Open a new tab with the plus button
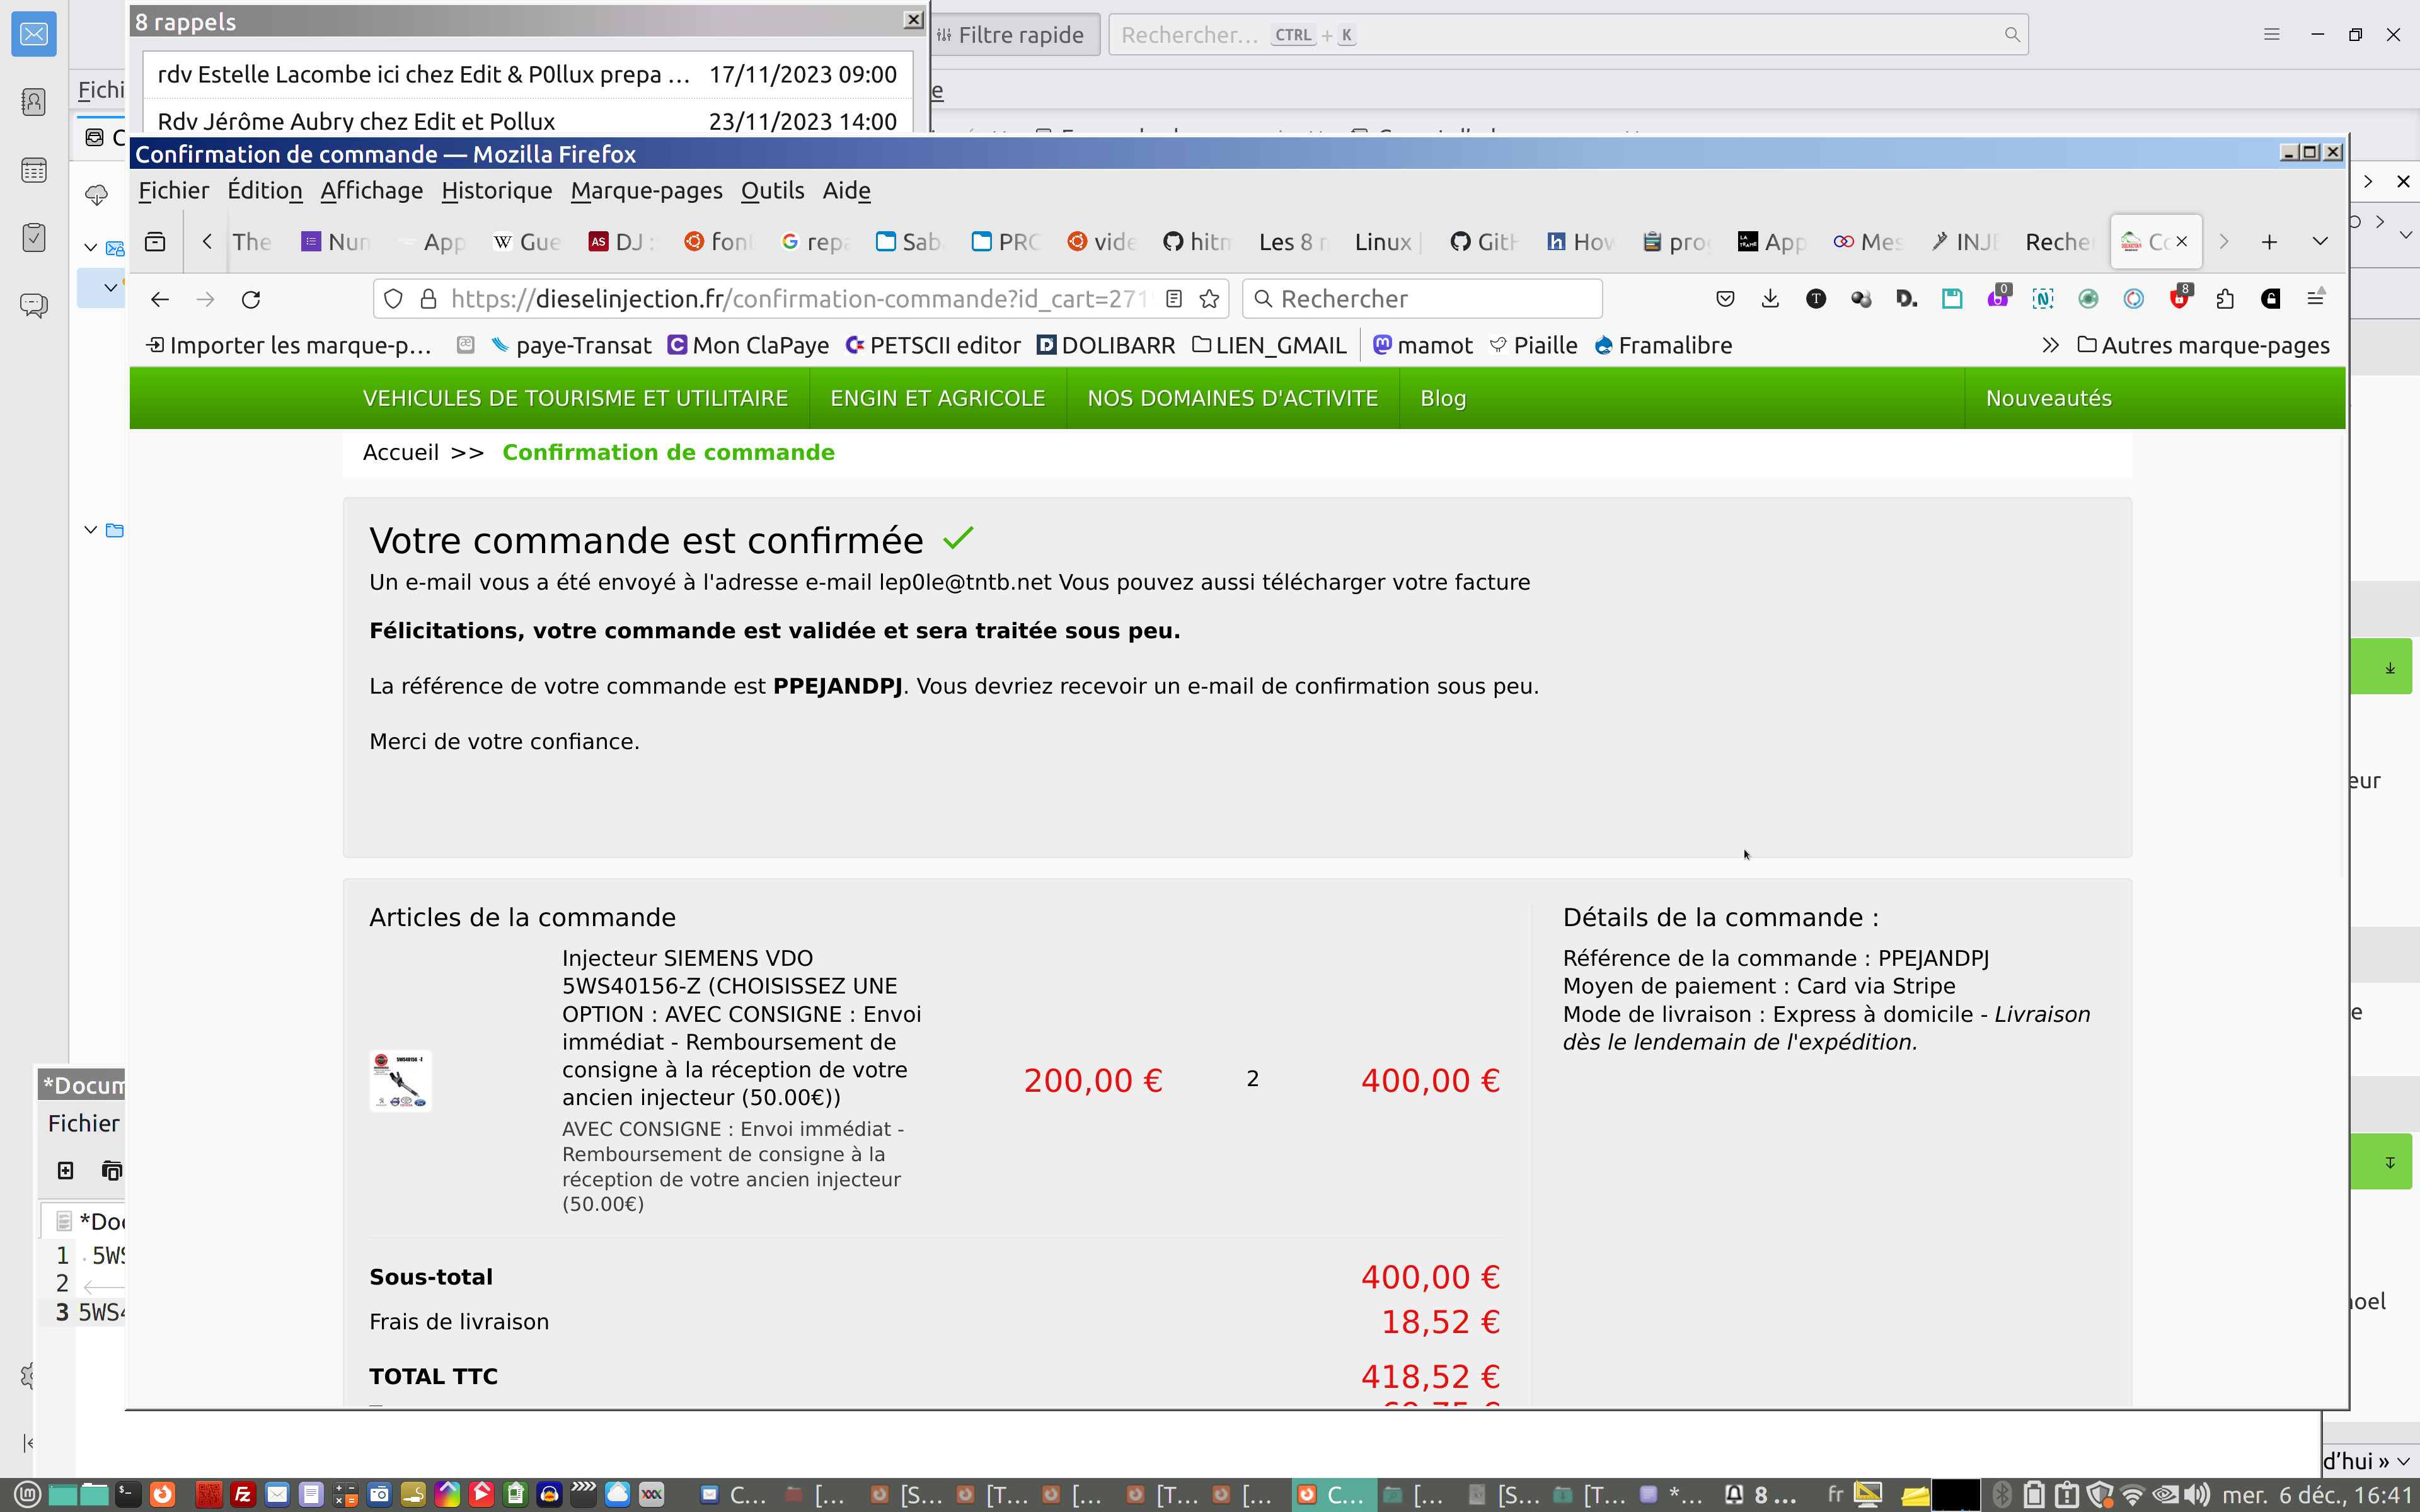 (2269, 242)
